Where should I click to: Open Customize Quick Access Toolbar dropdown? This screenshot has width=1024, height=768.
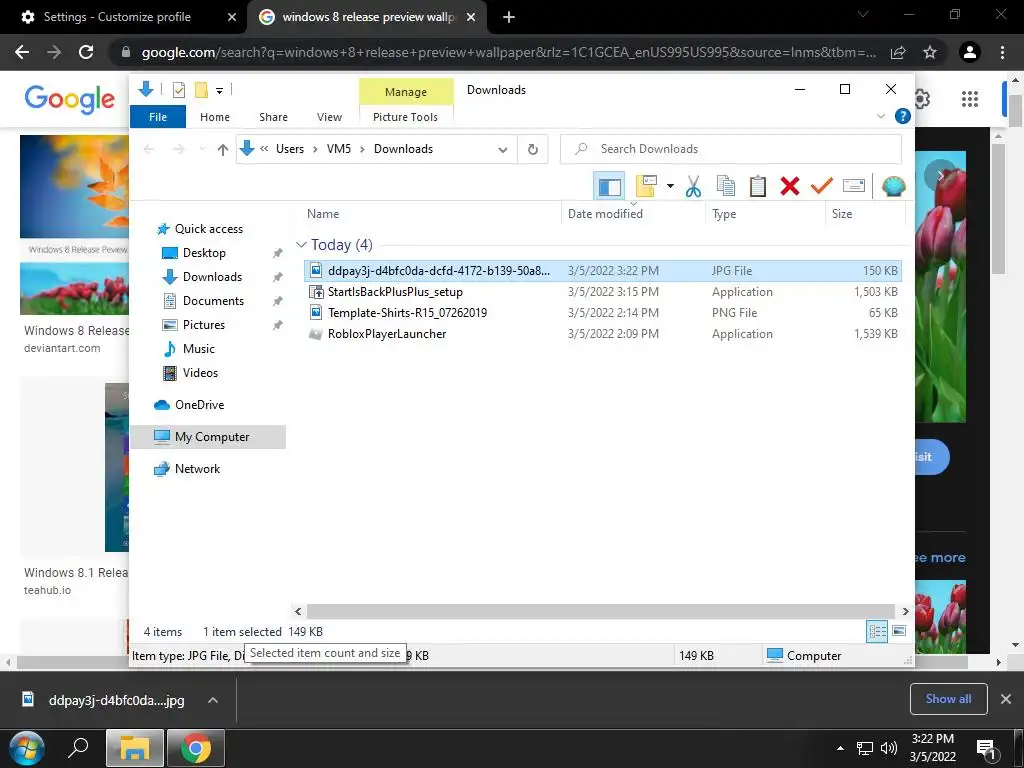point(219,91)
